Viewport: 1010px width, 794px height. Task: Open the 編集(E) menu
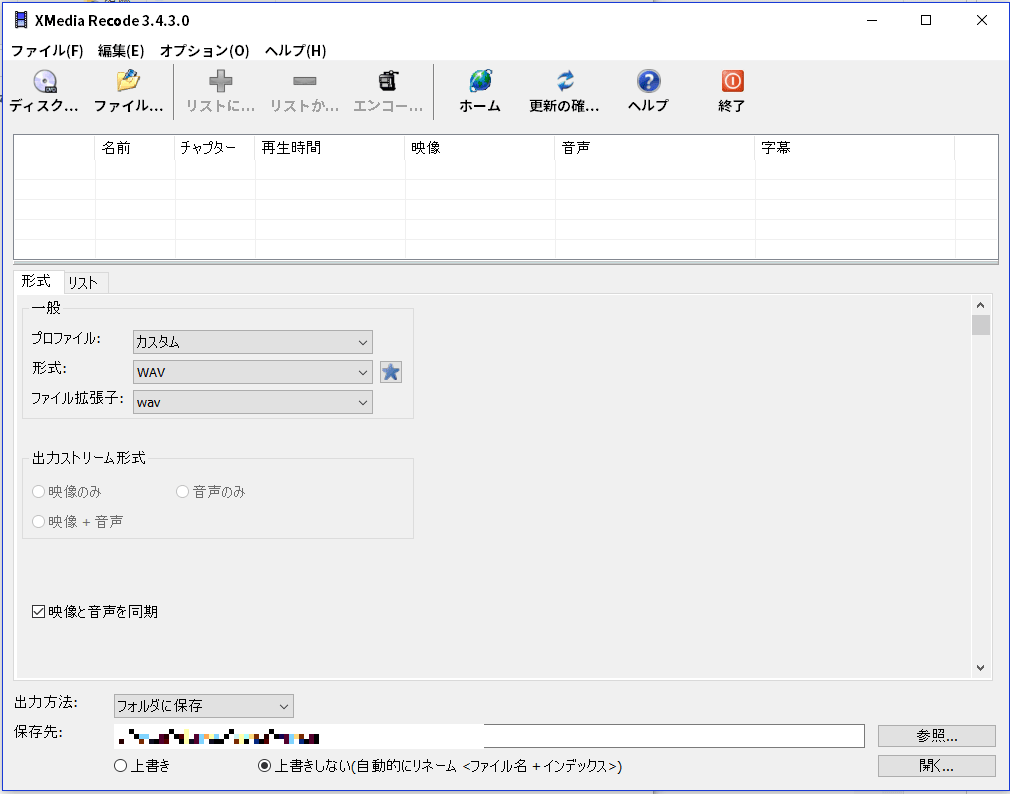[x=121, y=51]
